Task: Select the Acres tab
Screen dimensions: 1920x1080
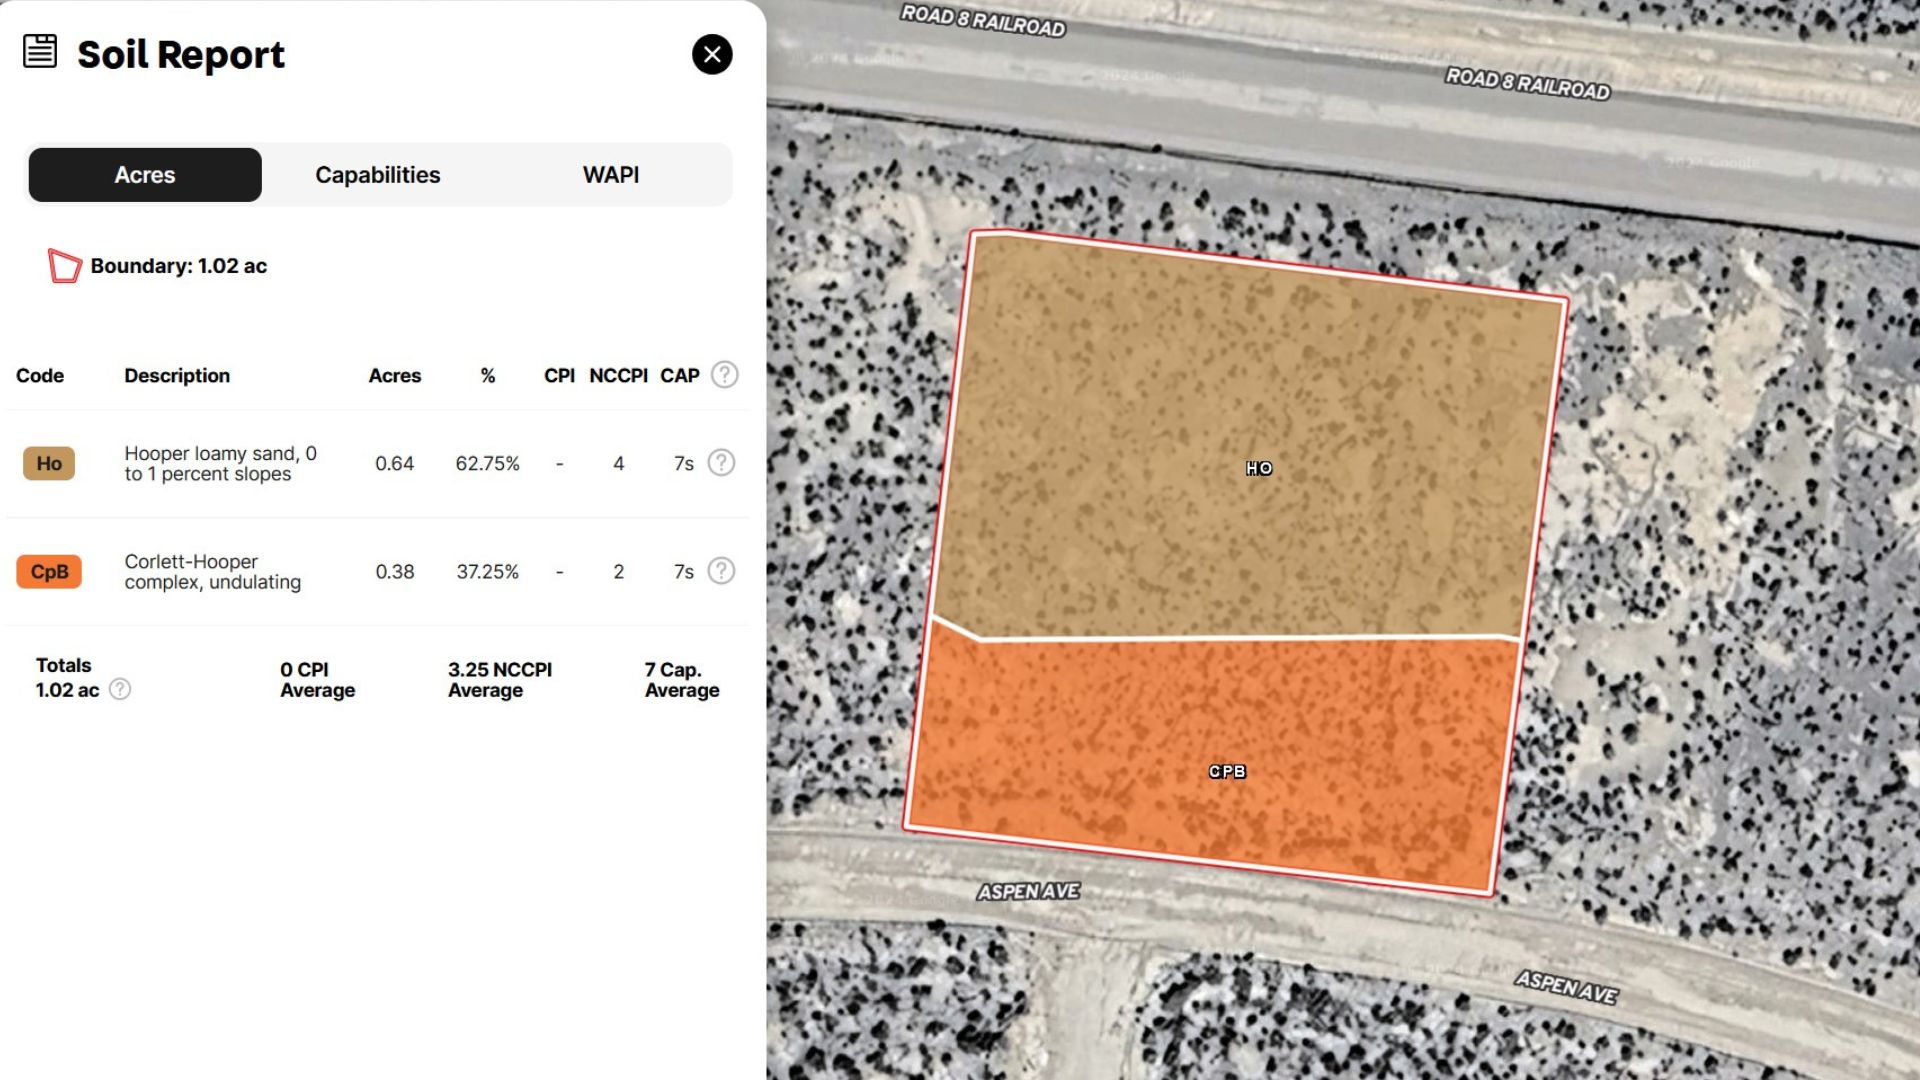Action: pos(145,175)
